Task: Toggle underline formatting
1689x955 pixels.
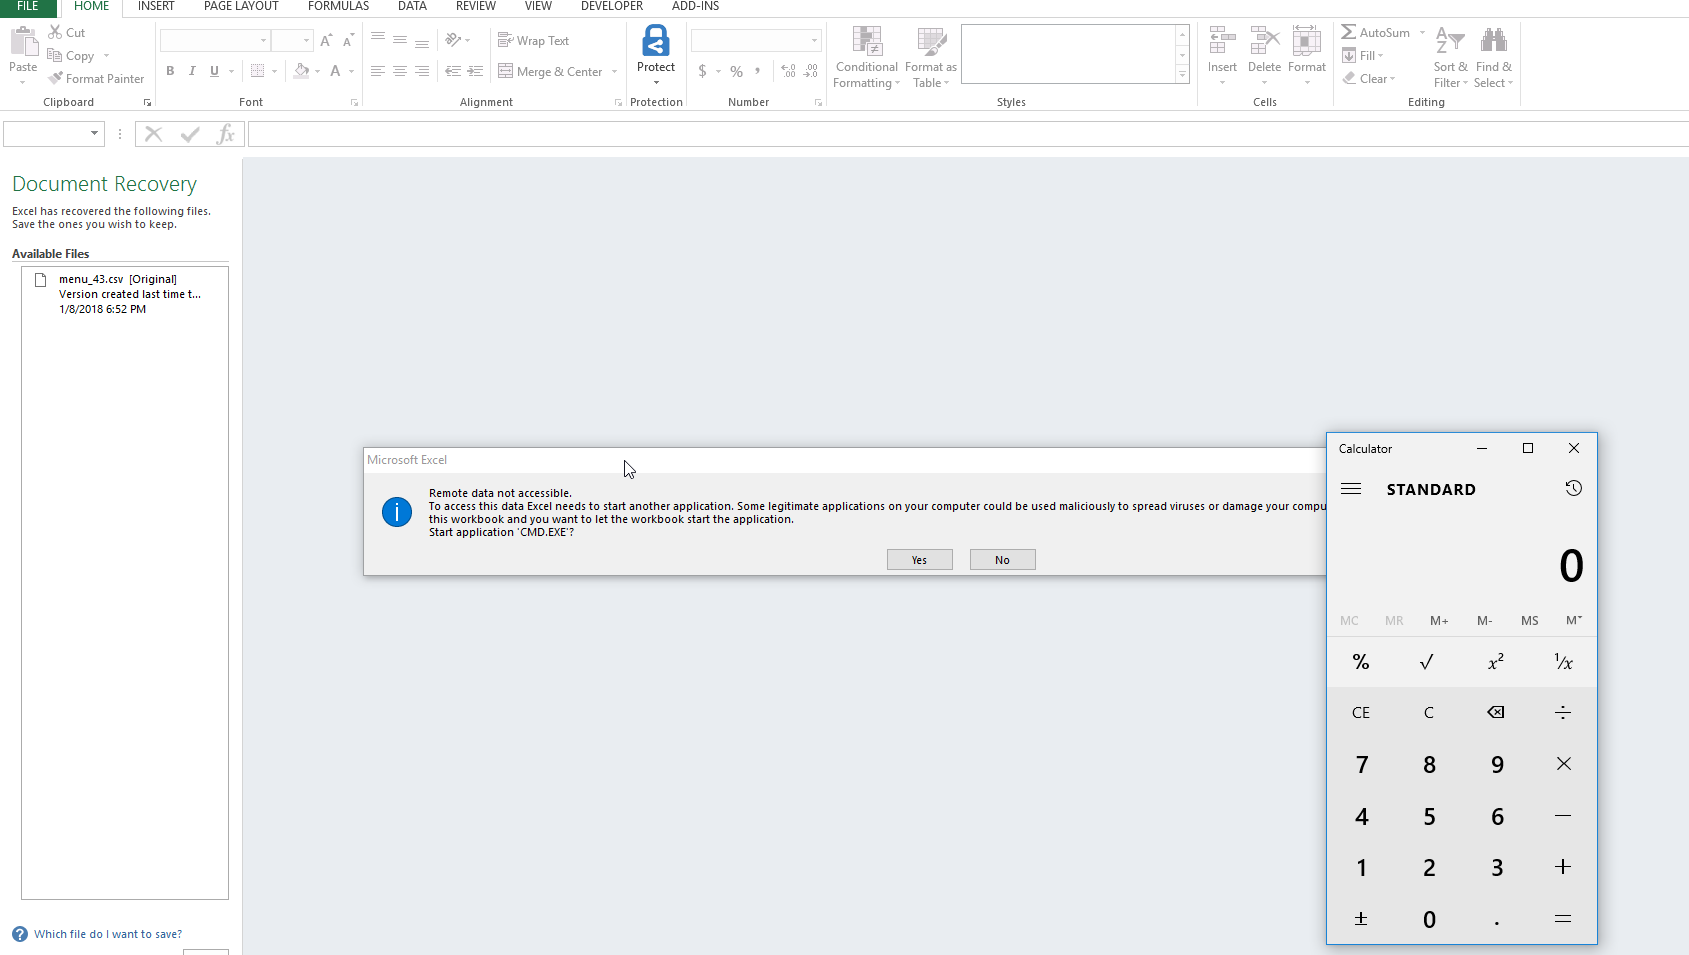Action: (214, 71)
